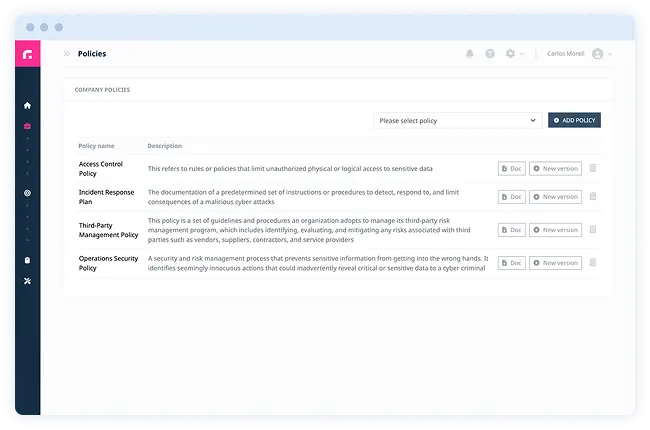
Task: Expand the settings gear dropdown
Action: tap(514, 54)
